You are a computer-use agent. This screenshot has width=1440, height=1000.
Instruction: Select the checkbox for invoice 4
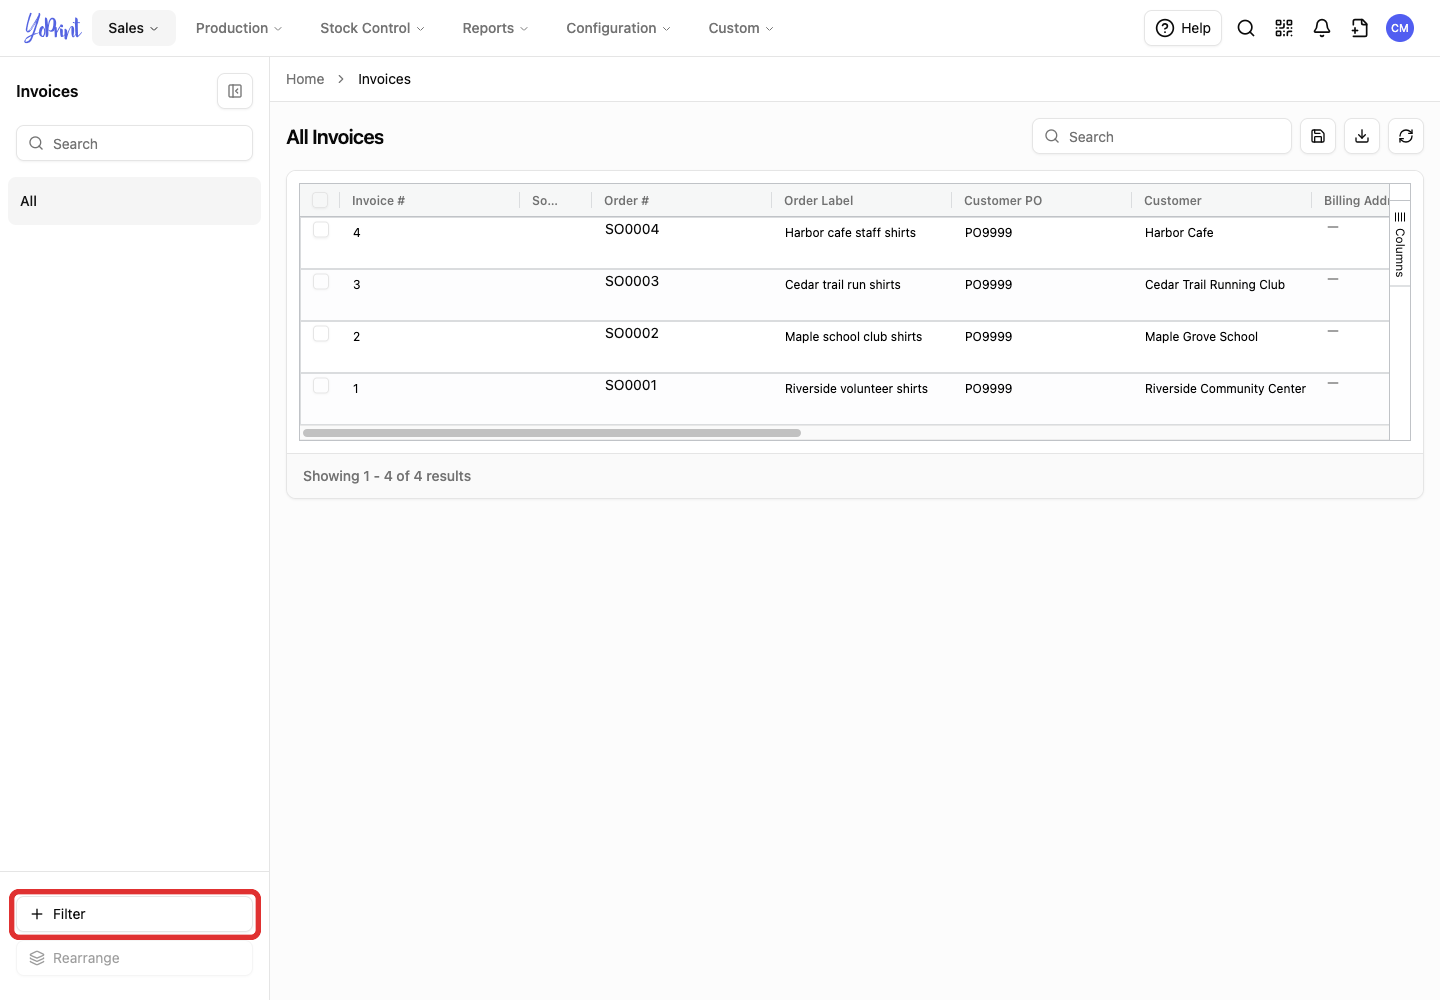321,230
